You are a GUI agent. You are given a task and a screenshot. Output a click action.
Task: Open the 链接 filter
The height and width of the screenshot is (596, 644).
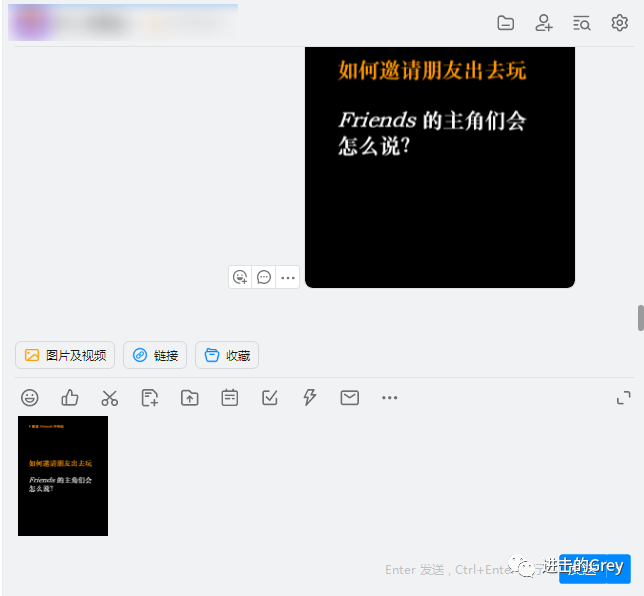(x=155, y=355)
